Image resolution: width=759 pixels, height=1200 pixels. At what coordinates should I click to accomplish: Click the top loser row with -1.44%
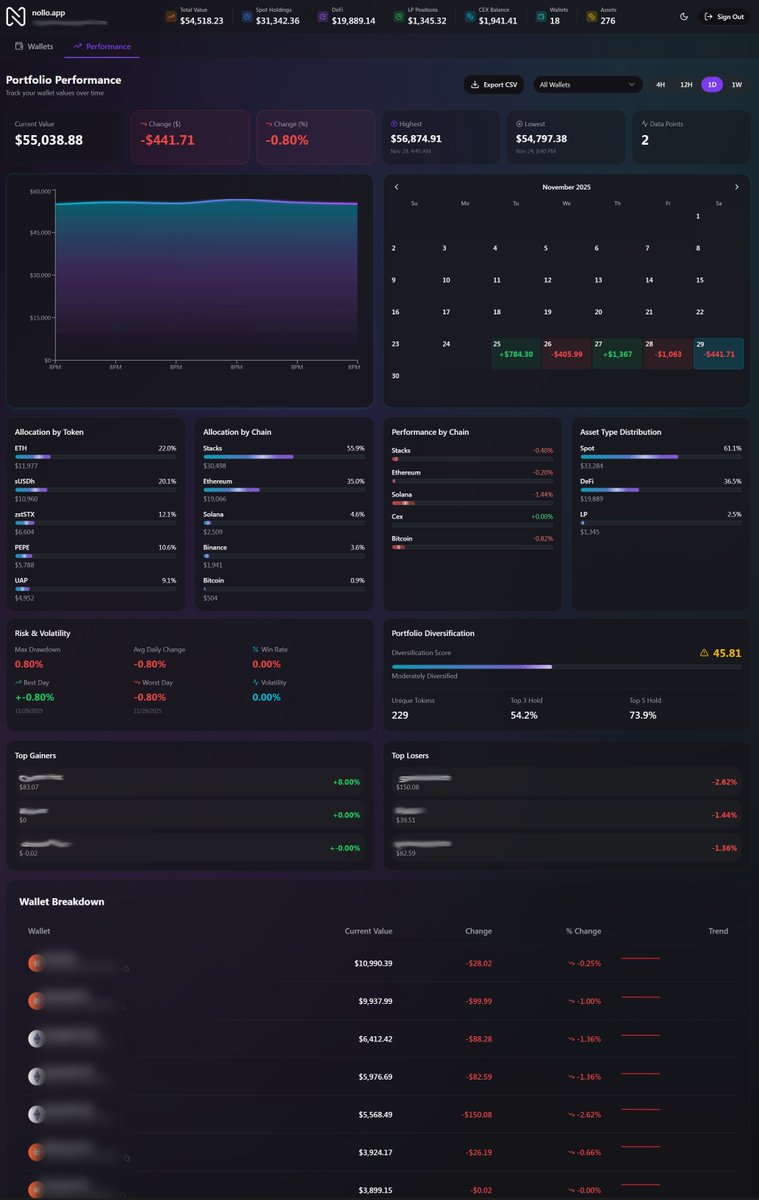tap(566, 815)
